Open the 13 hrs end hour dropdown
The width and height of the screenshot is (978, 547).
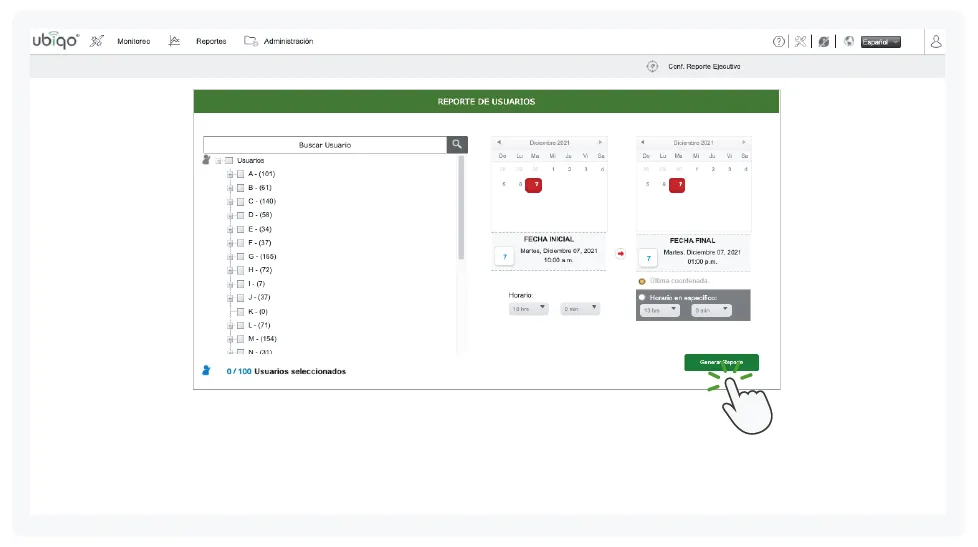tap(659, 310)
